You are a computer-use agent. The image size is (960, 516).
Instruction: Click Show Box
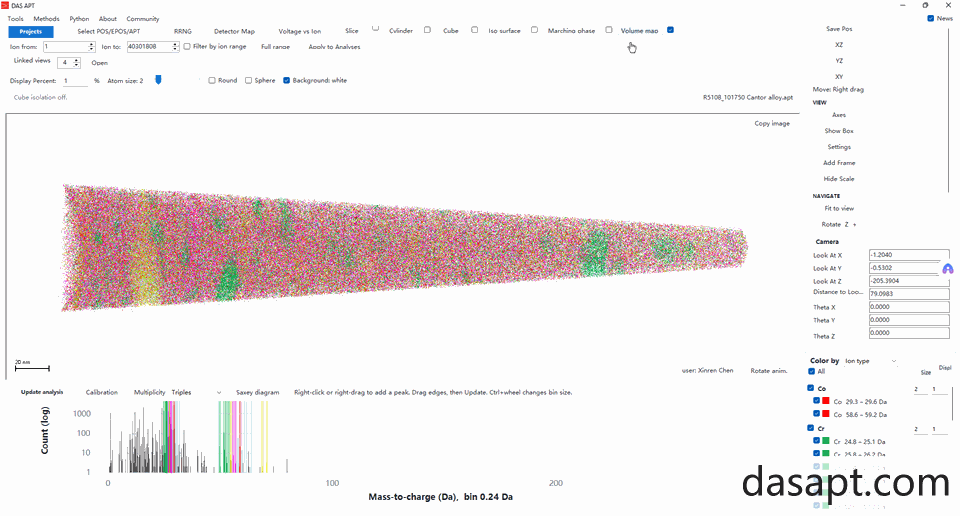tap(839, 131)
